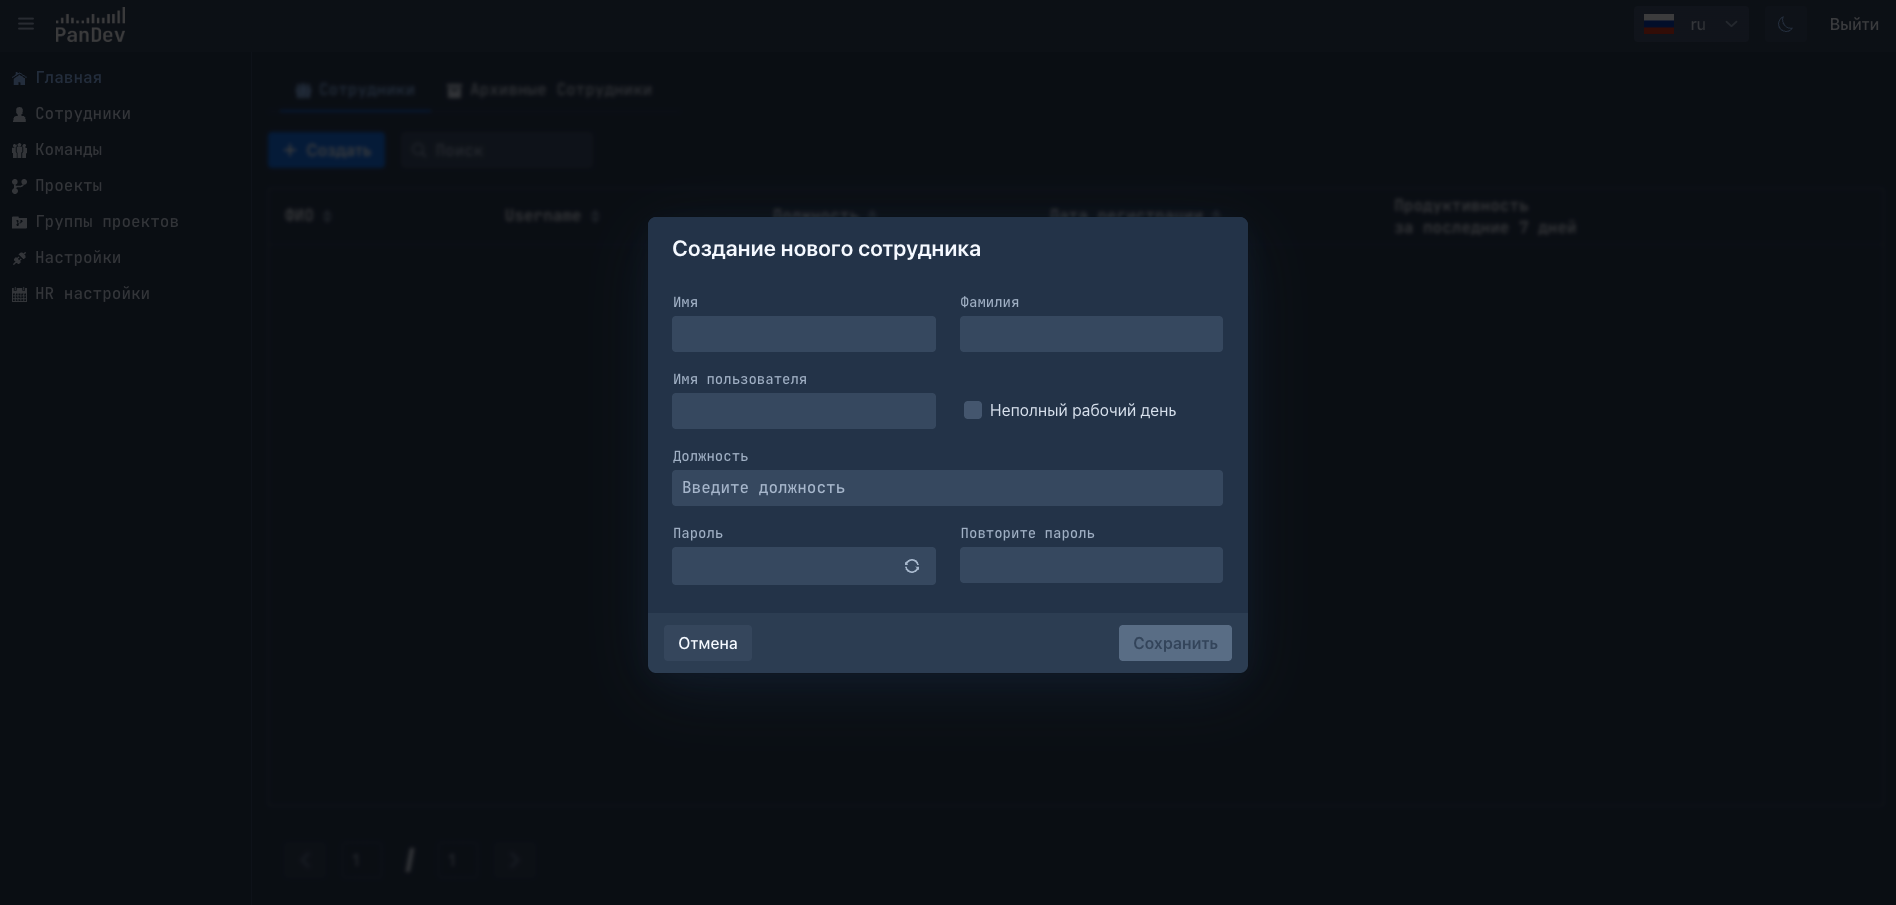Image resolution: width=1896 pixels, height=905 pixels.
Task: Select Группы проектов in sidebar
Action: coord(106,221)
